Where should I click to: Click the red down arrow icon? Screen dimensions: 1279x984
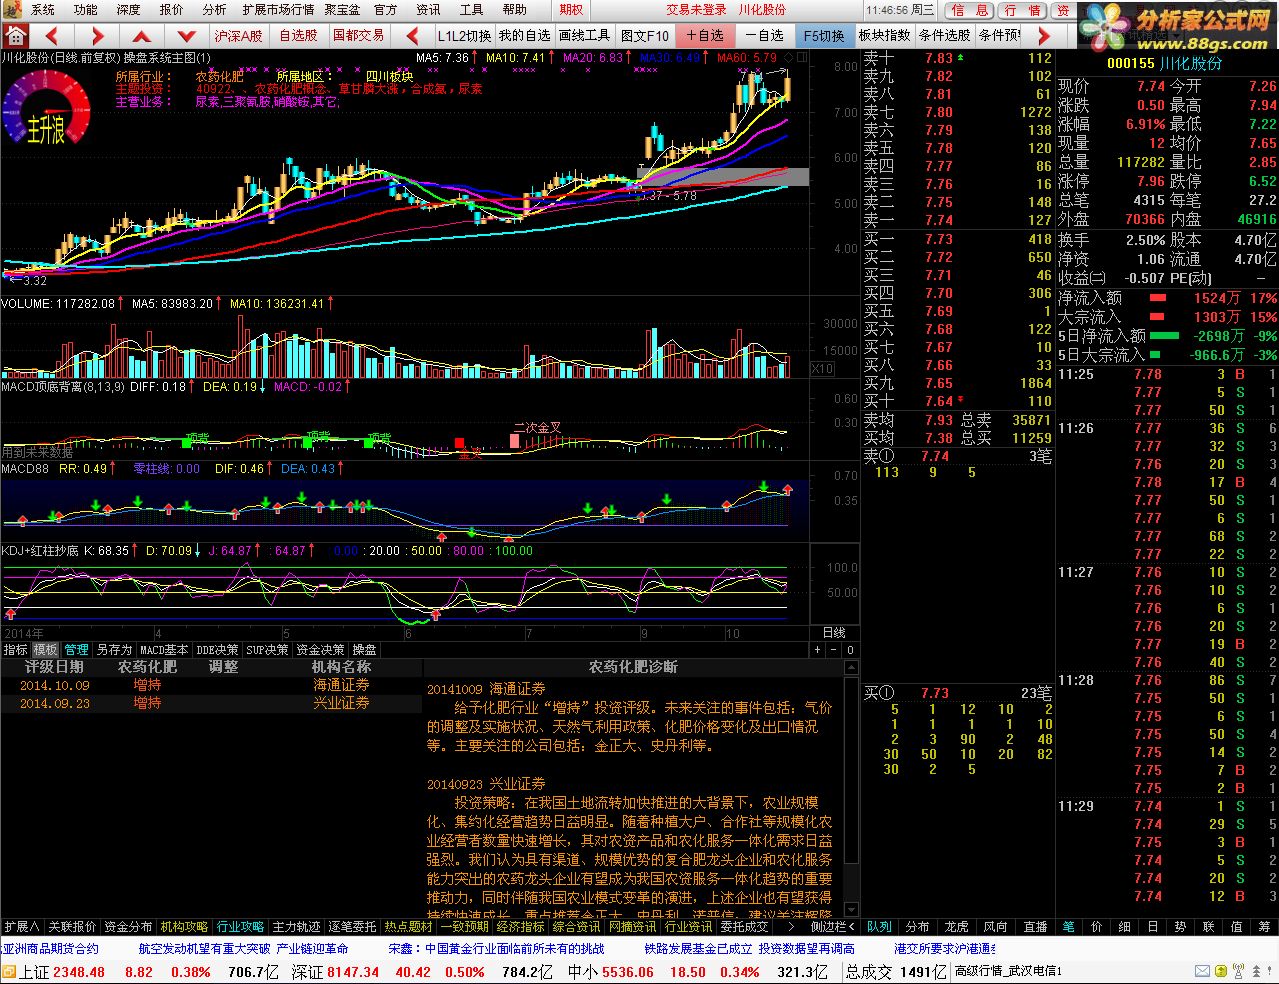click(186, 36)
